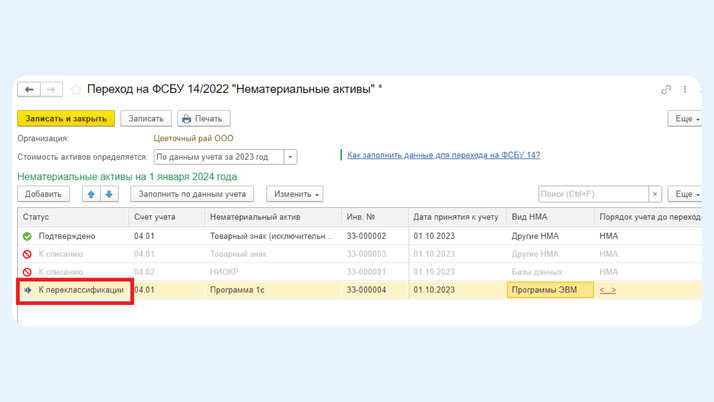Click Порядок учета до перехода column header
Screen dimensions: 714x402
[648, 217]
